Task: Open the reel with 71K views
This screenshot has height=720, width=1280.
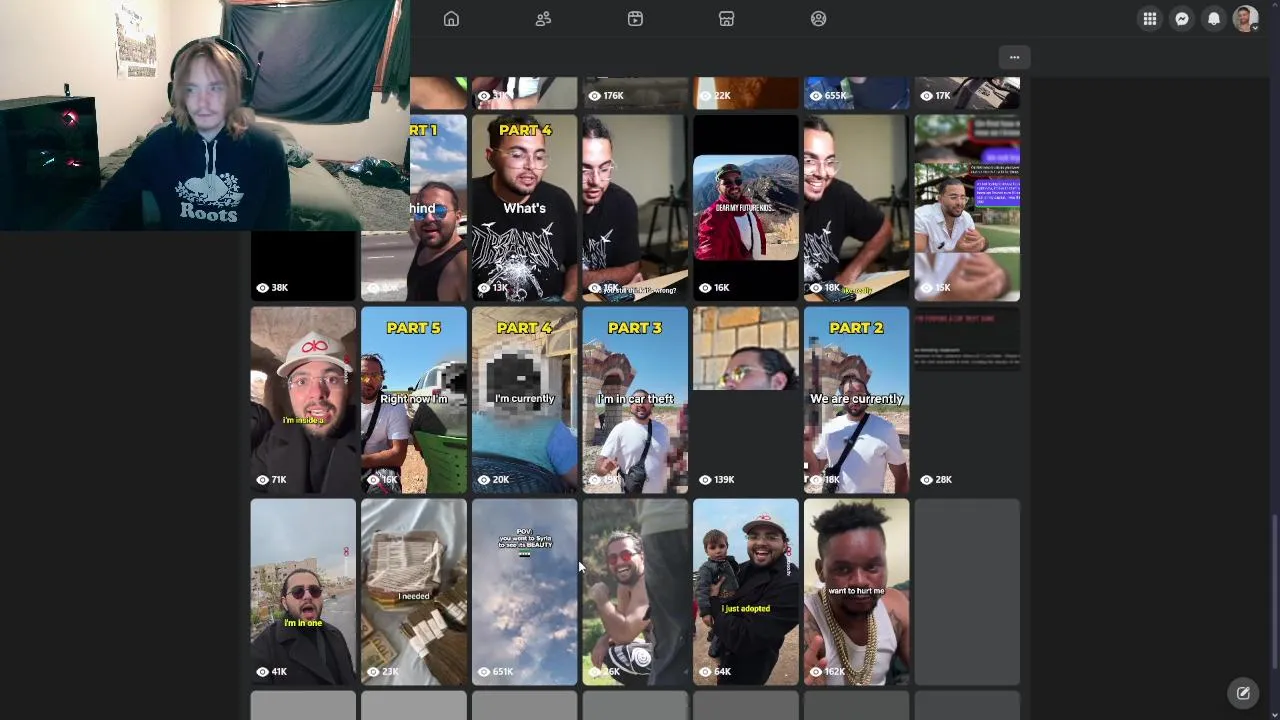Action: [303, 400]
